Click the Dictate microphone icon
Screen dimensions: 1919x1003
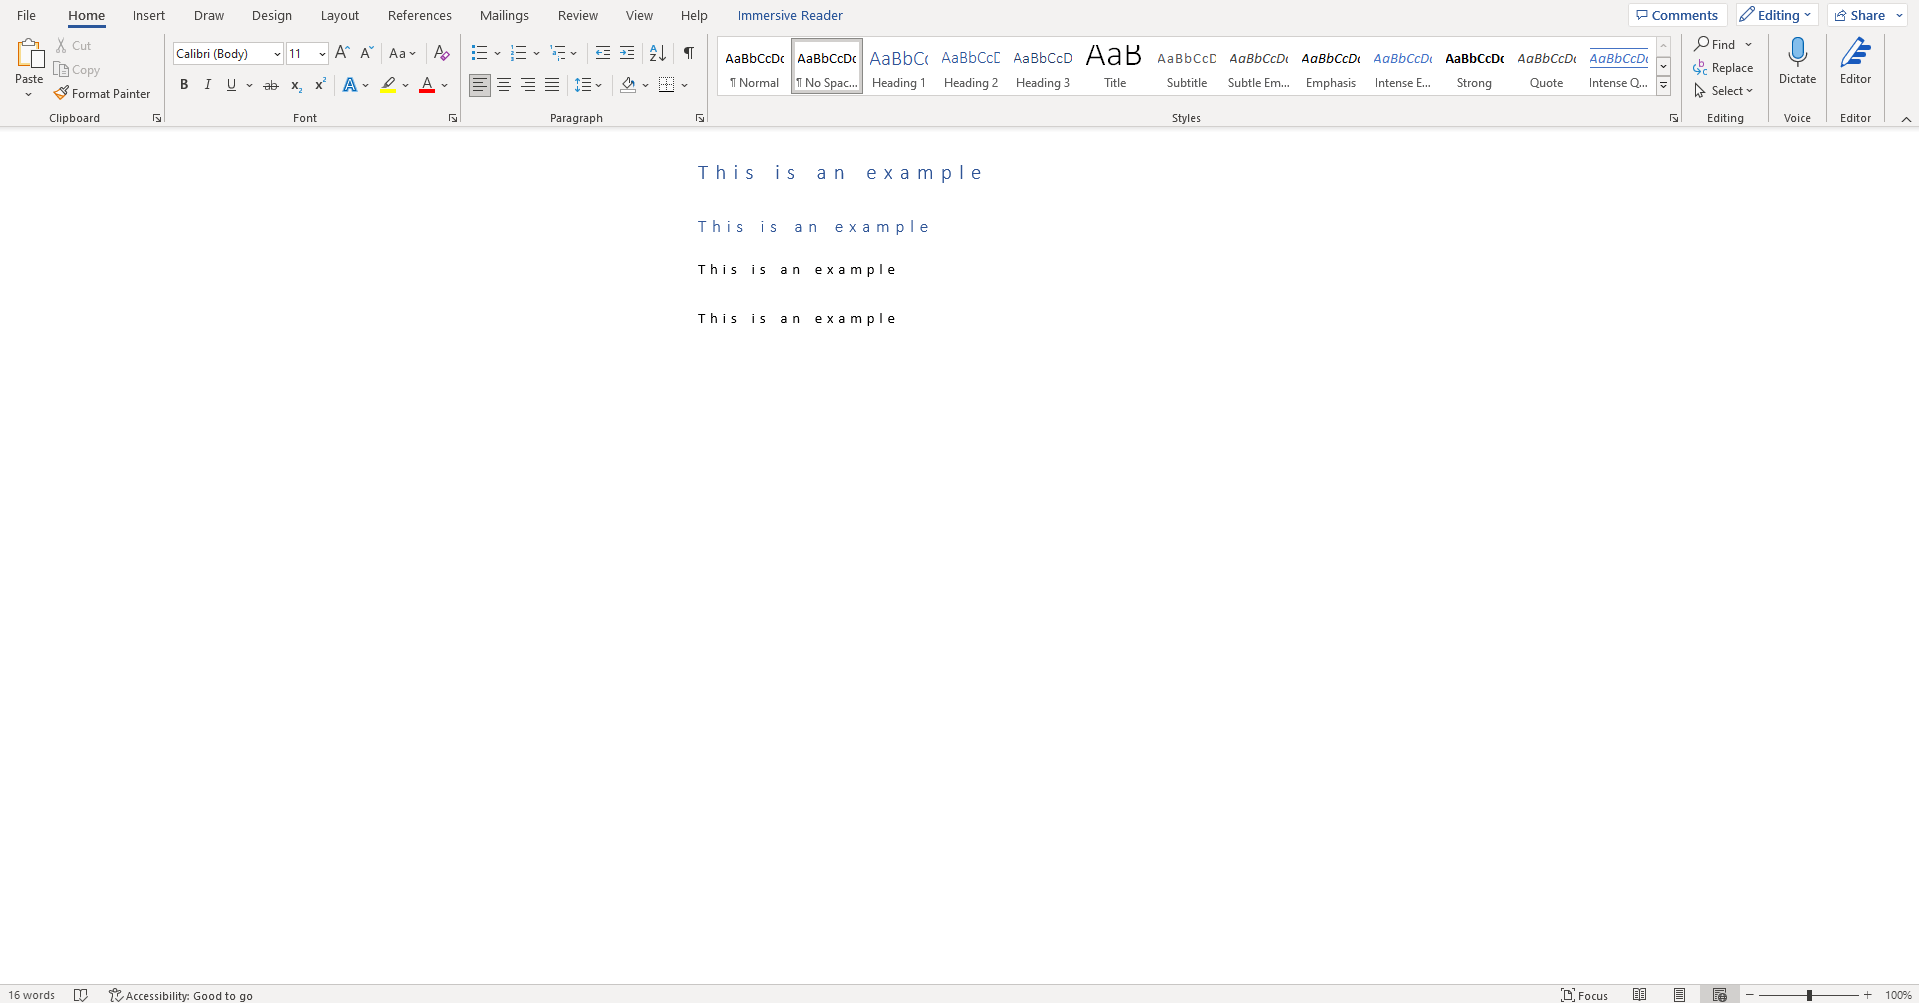[1797, 53]
